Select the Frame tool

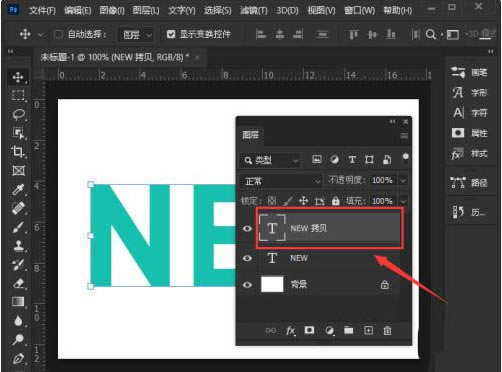coord(18,171)
